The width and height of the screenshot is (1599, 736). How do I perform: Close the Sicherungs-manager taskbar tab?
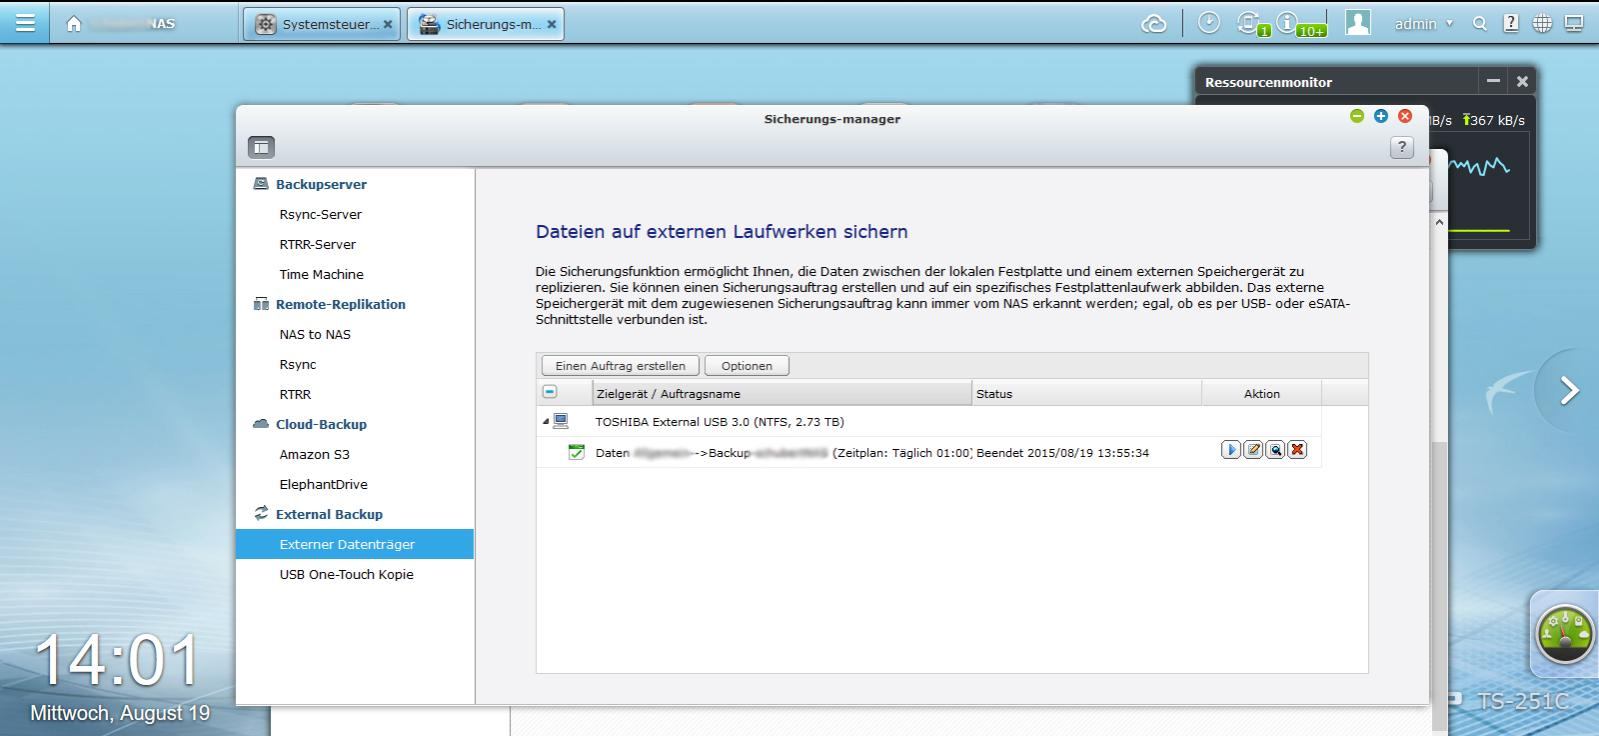click(551, 24)
